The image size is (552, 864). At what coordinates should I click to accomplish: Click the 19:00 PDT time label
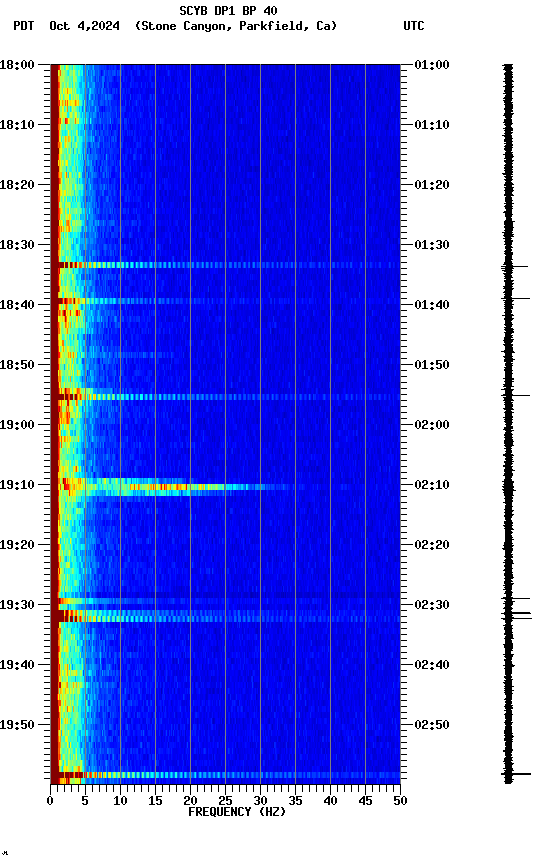(17, 425)
